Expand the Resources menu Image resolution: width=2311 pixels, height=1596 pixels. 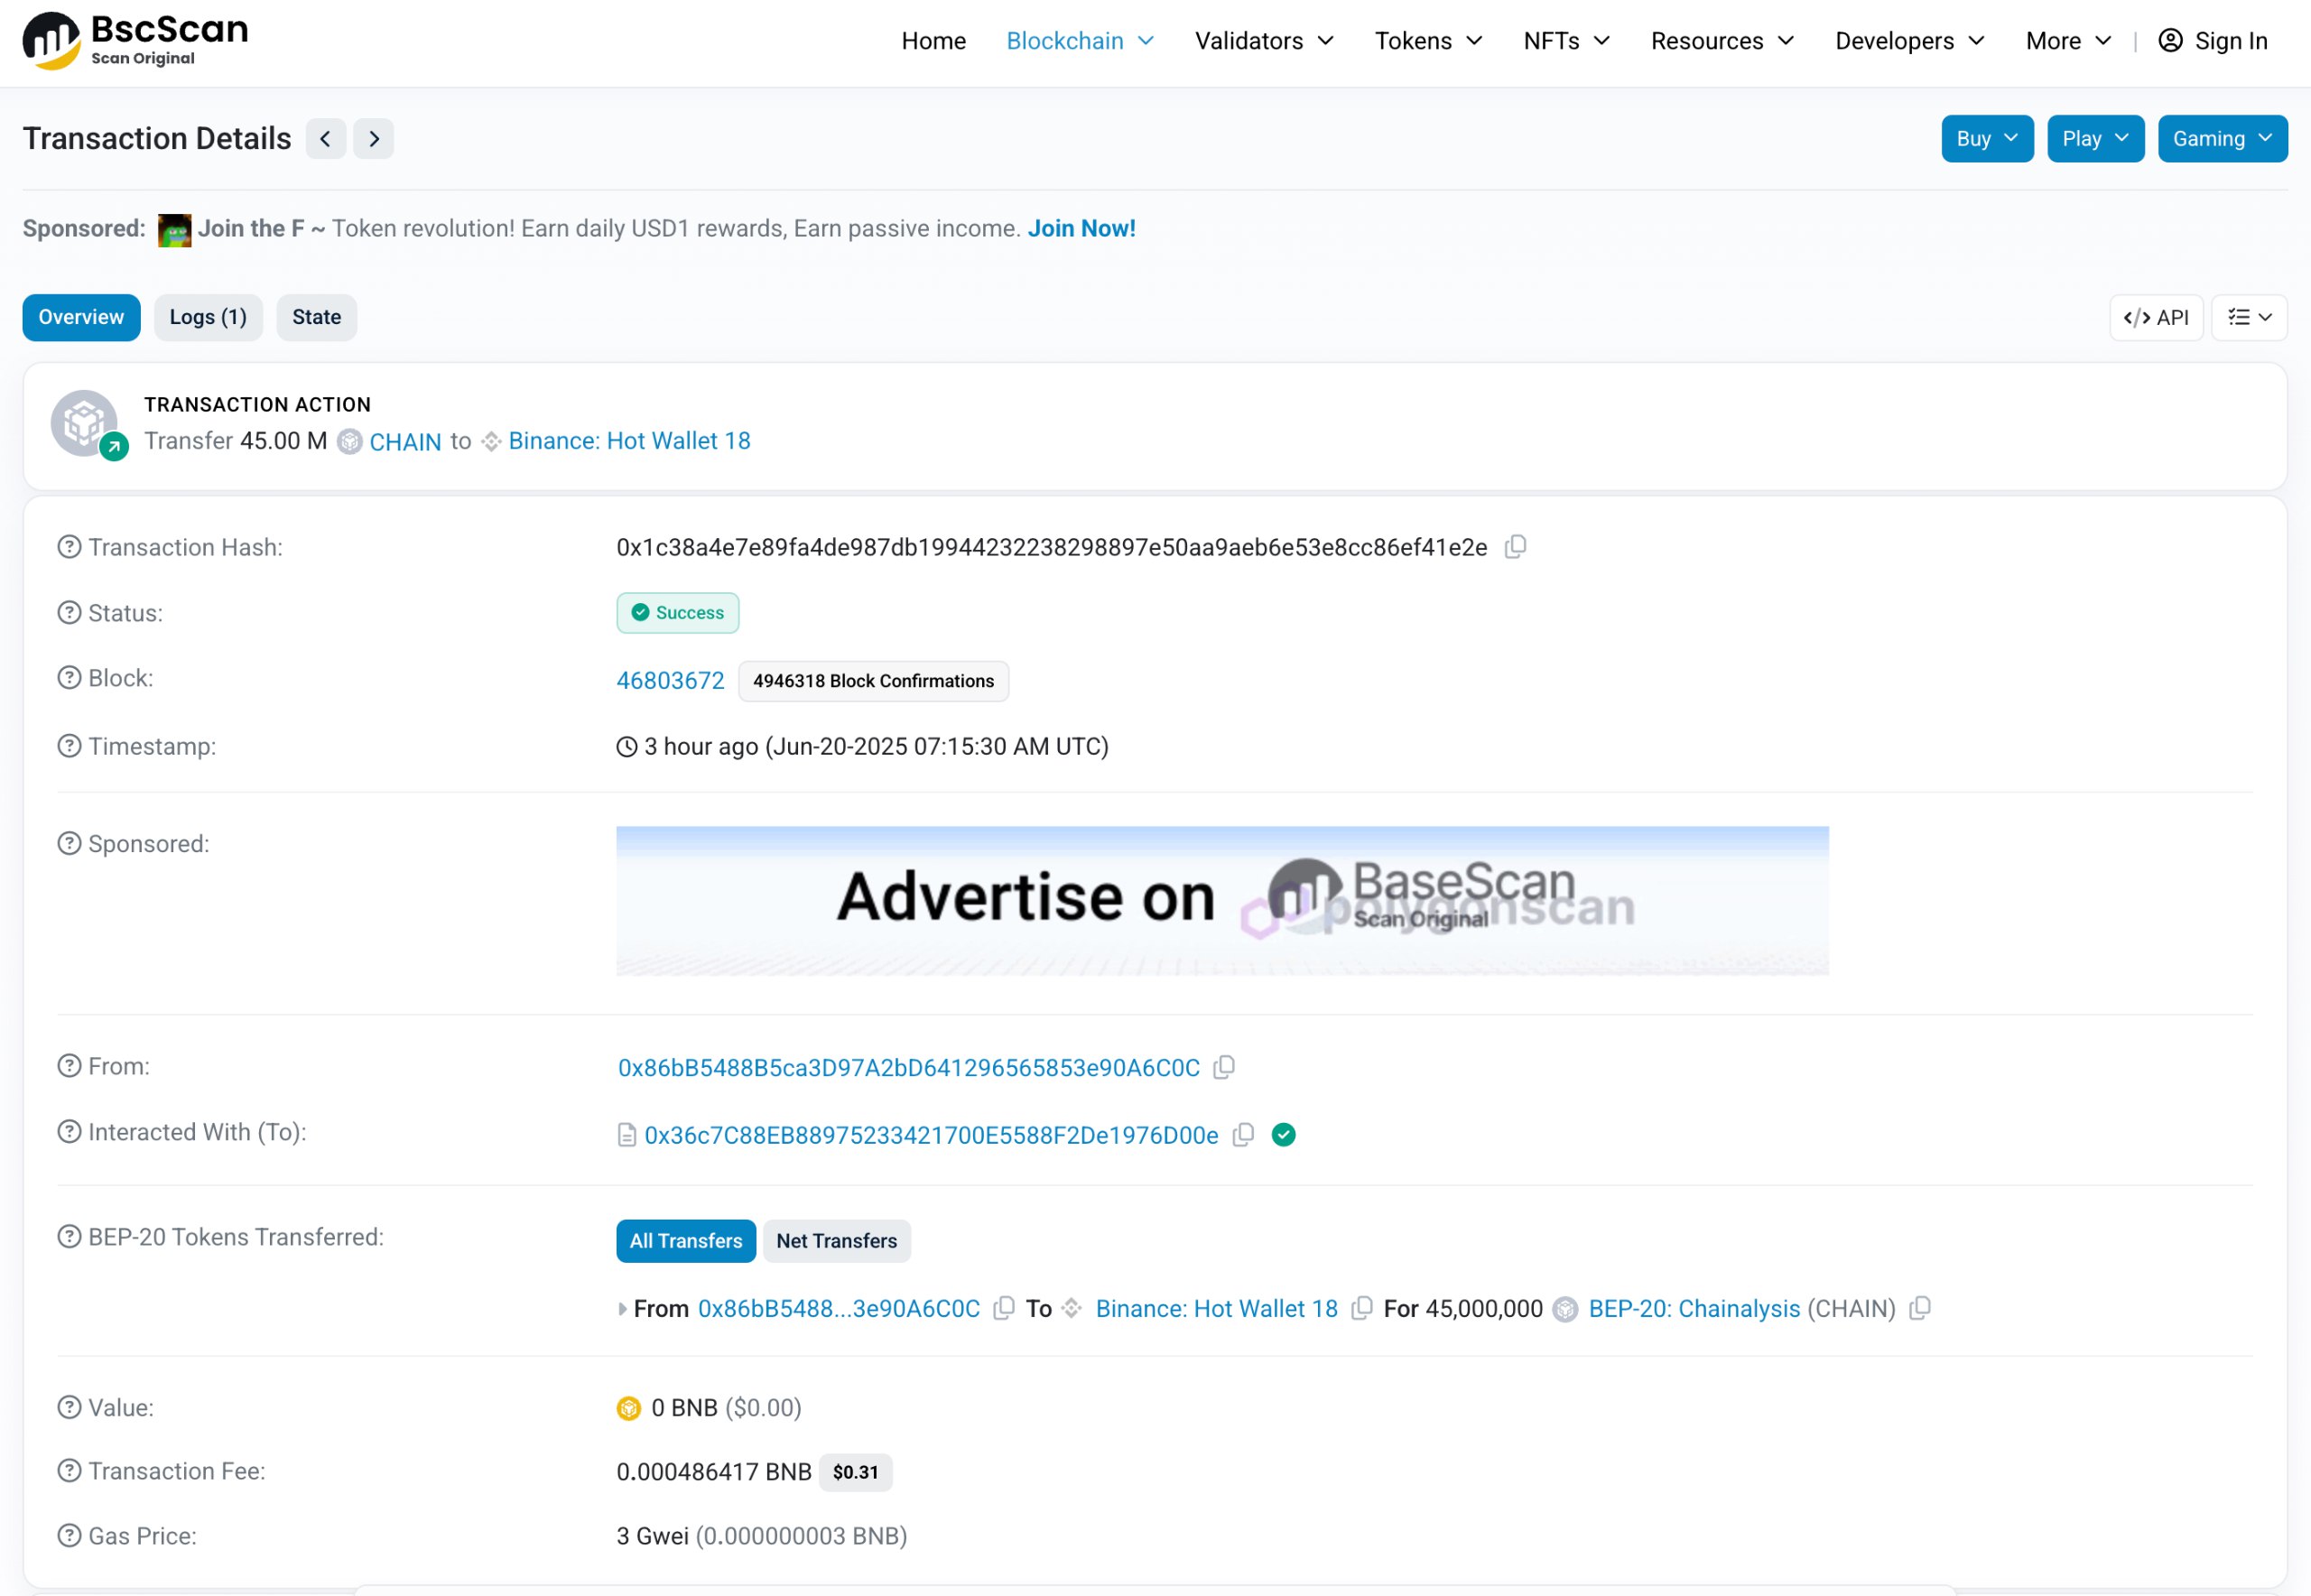coord(1722,41)
